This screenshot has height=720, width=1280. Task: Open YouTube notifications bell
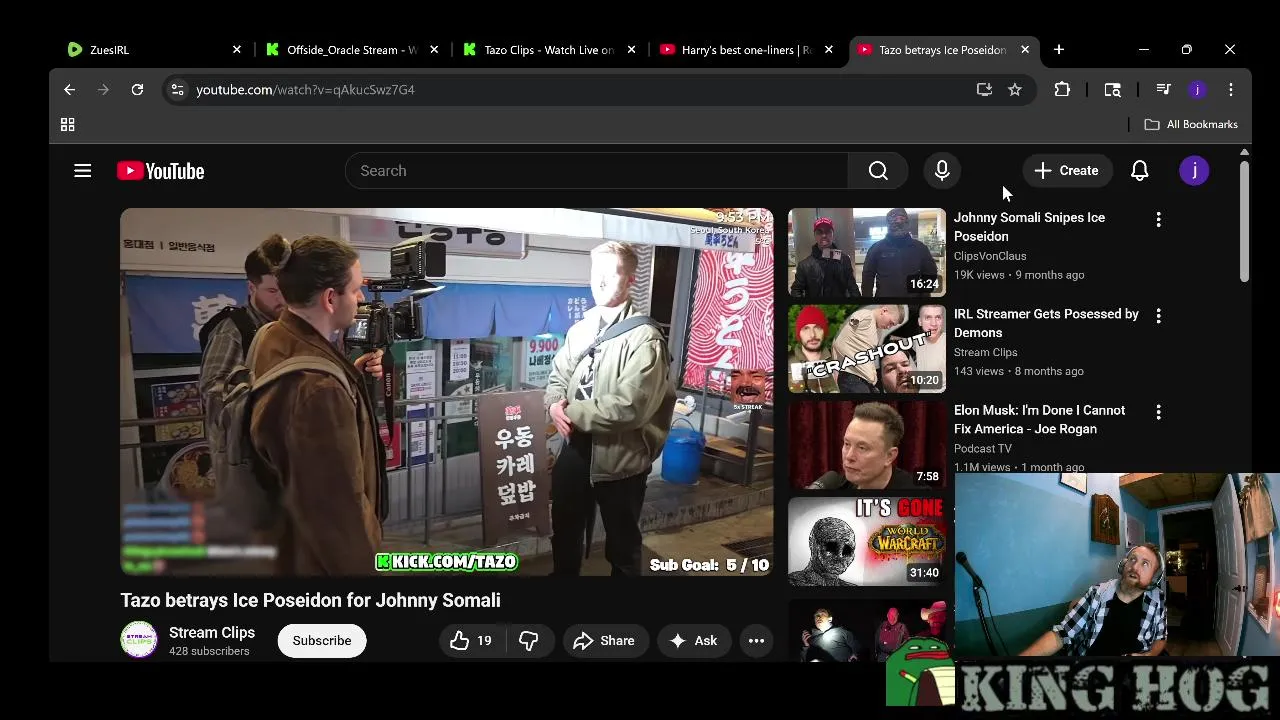[x=1140, y=171]
